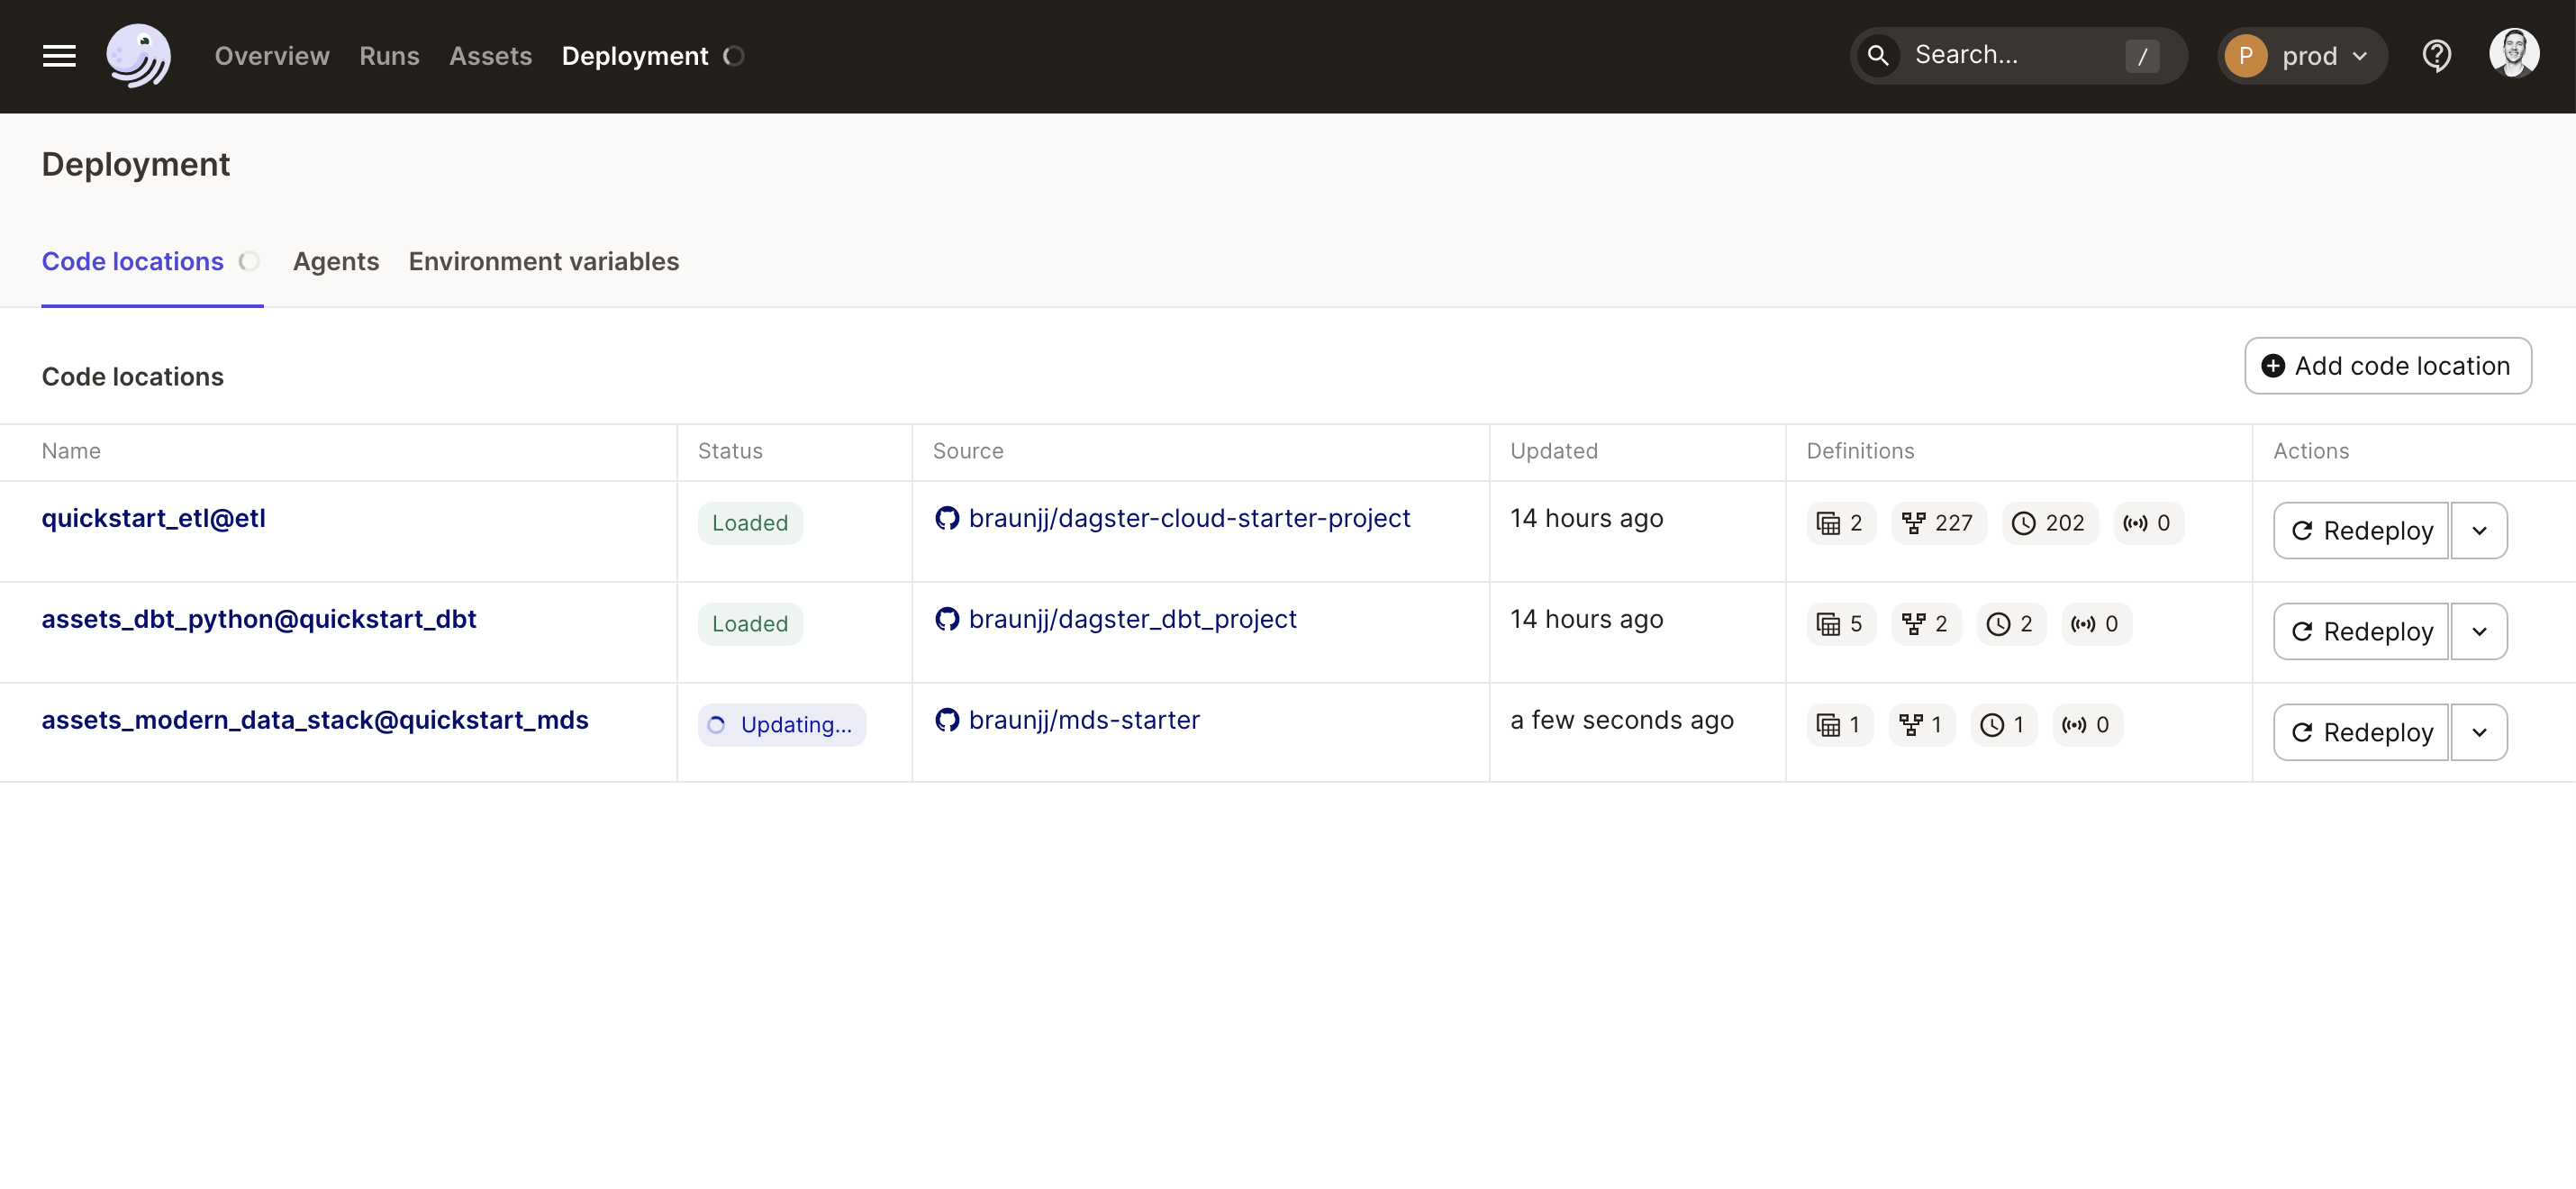
Task: Redeploy the quickstart_etl@etl code location
Action: coord(2360,531)
